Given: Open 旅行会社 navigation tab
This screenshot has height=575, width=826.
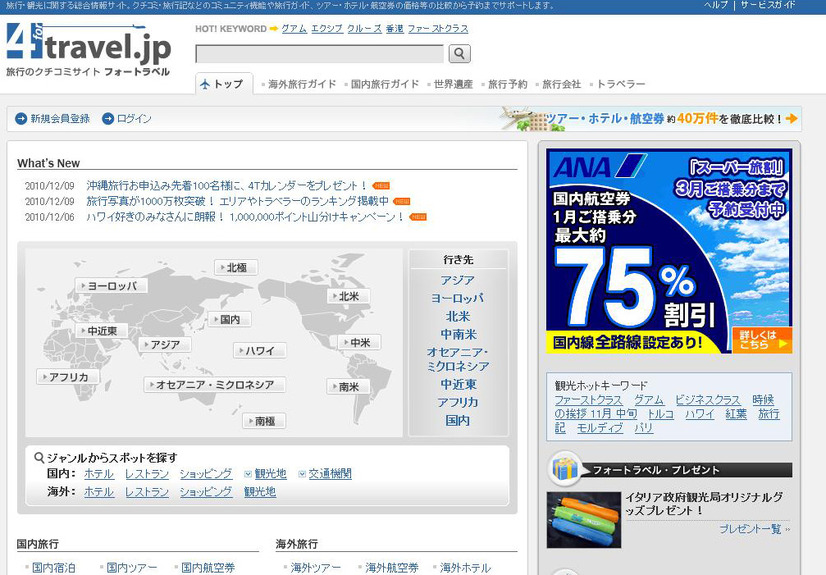Looking at the screenshot, I should (x=561, y=84).
